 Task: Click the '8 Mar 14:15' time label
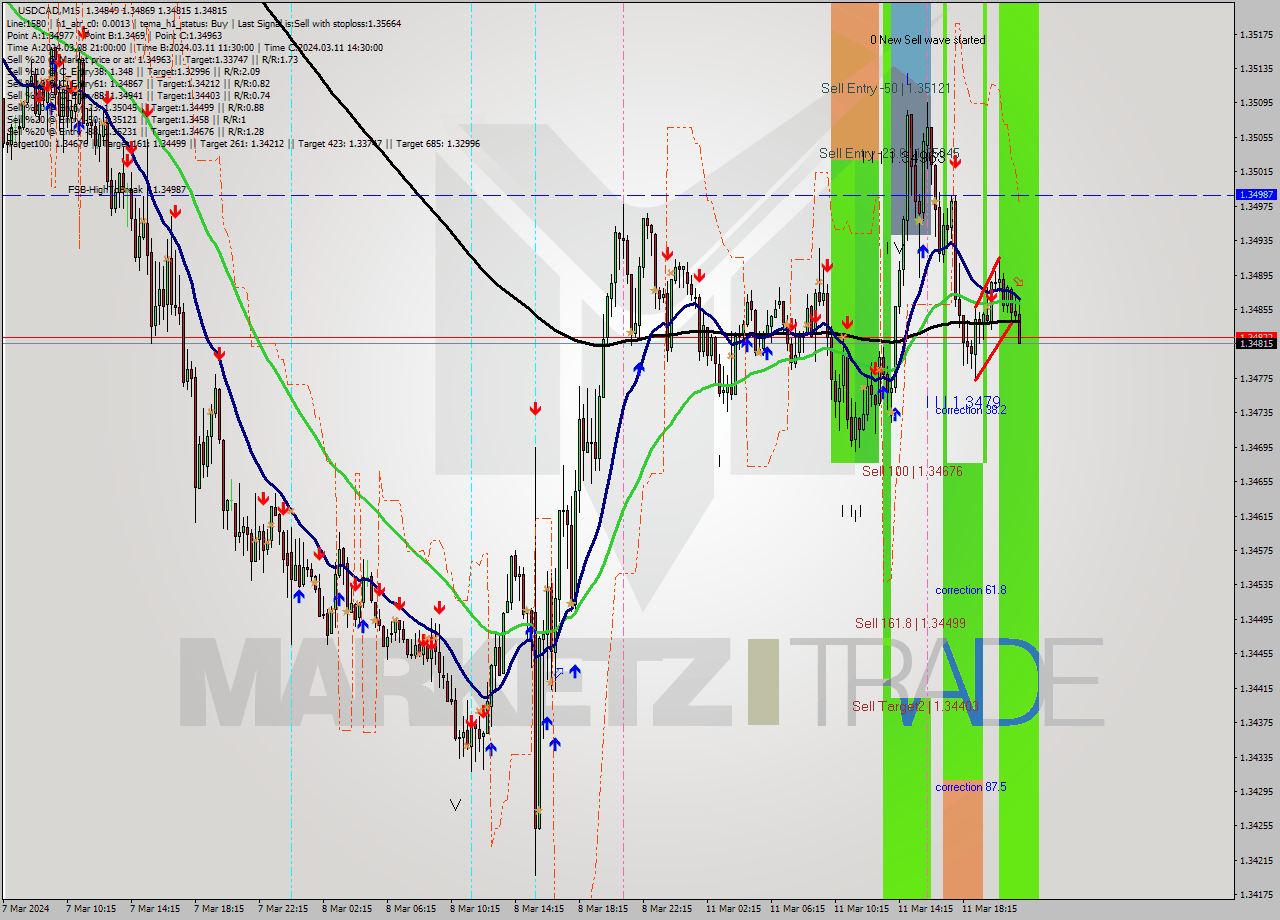click(540, 910)
